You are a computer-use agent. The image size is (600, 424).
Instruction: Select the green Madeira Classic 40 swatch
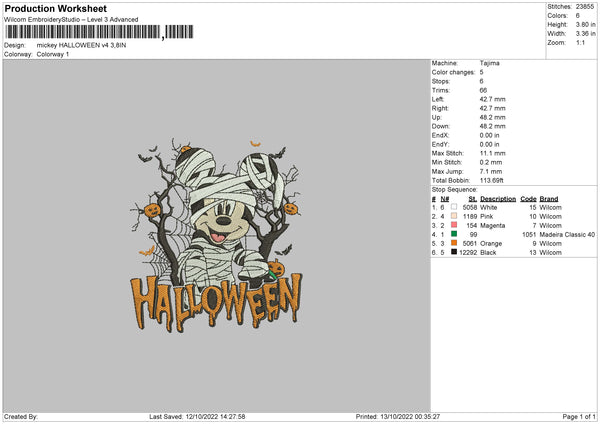tap(453, 234)
